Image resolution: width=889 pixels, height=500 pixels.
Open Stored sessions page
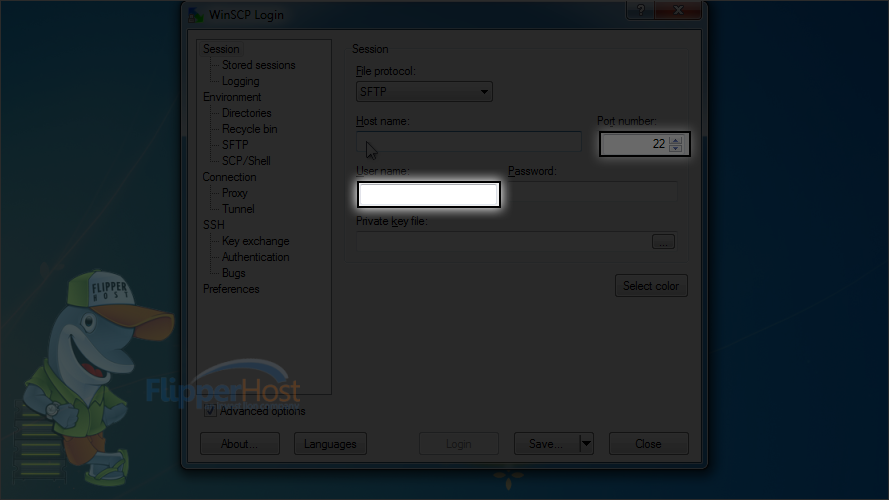coord(259,65)
